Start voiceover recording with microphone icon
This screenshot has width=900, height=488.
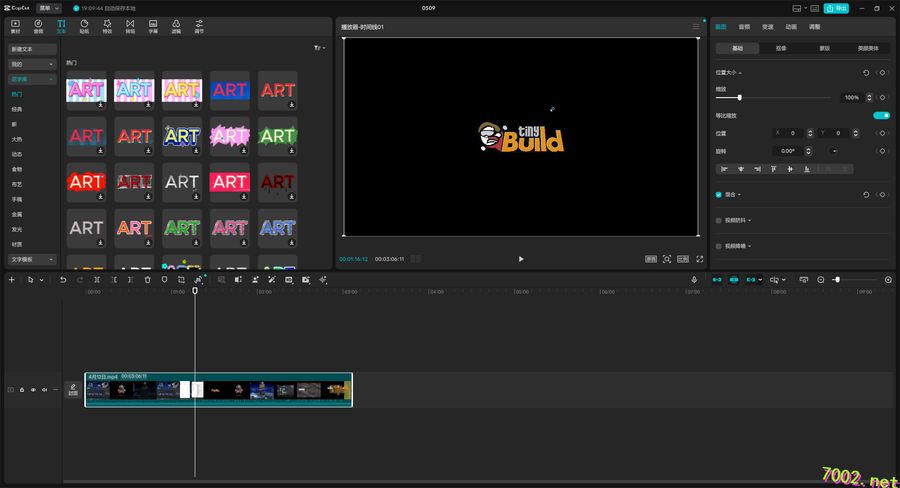(x=694, y=280)
